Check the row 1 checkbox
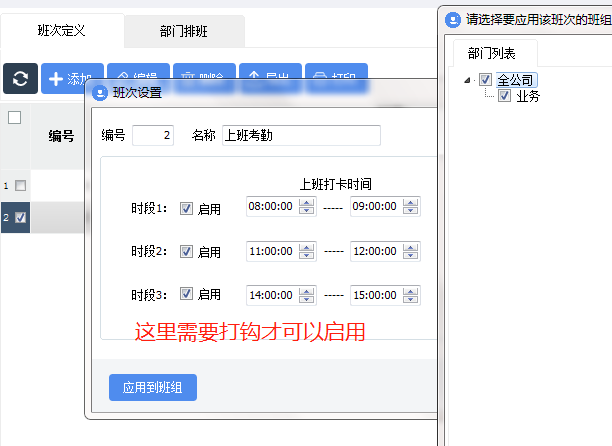612x446 pixels. 20,185
